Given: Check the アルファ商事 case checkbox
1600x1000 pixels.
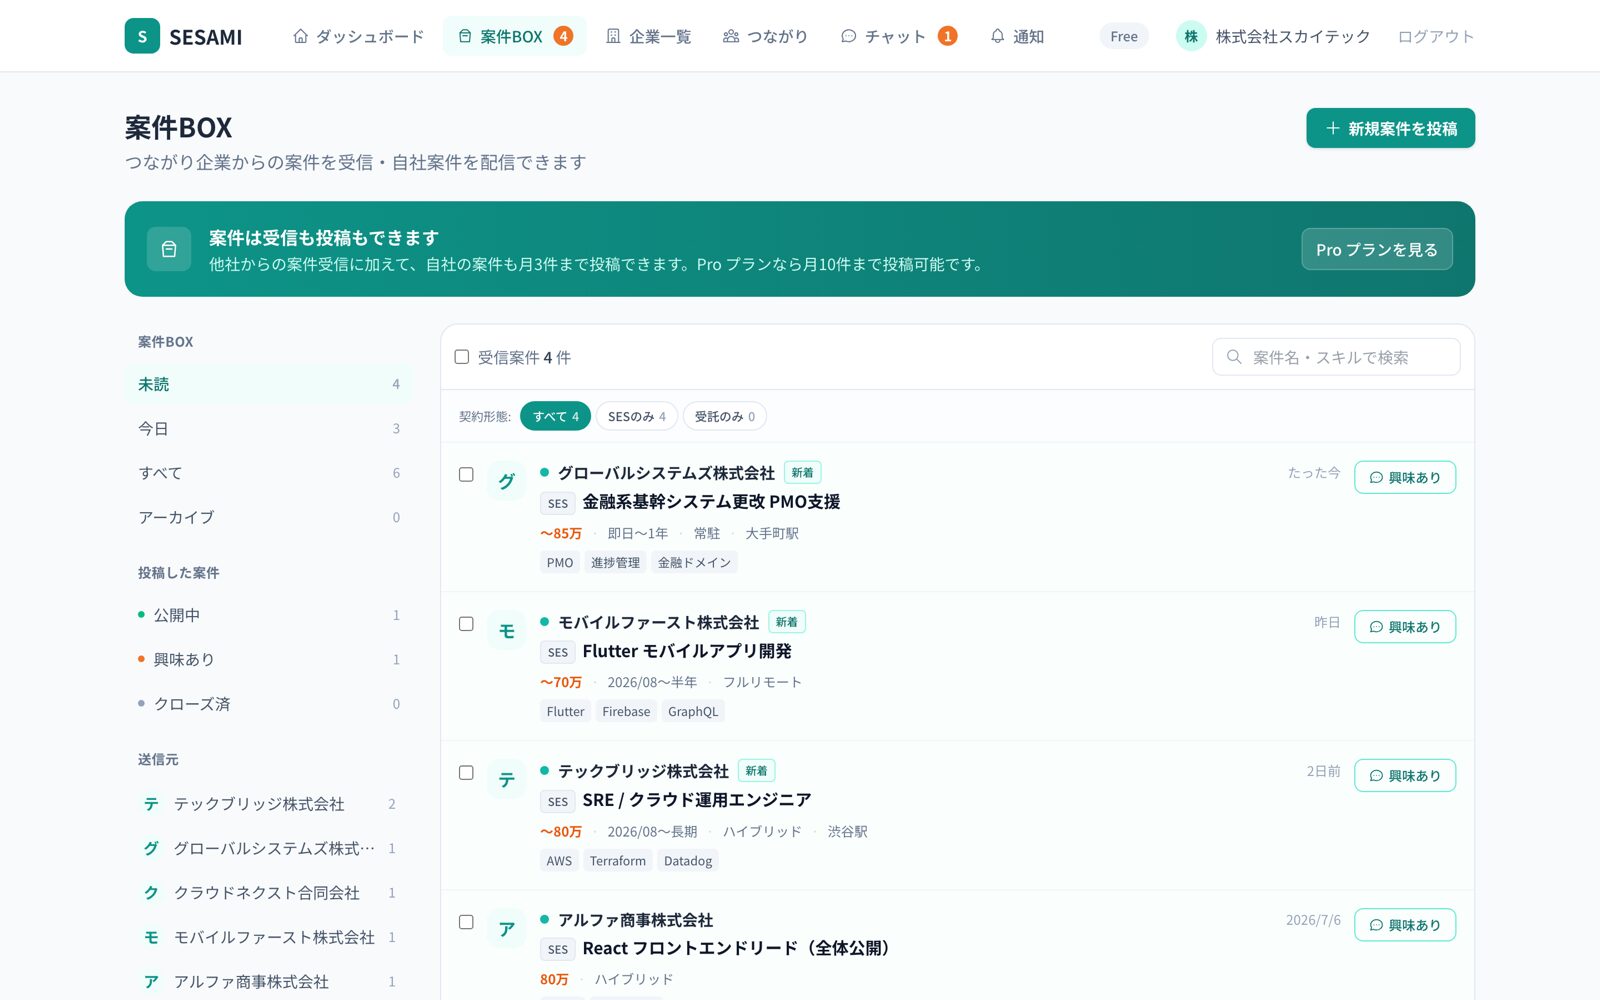Looking at the screenshot, I should pyautogui.click(x=466, y=921).
